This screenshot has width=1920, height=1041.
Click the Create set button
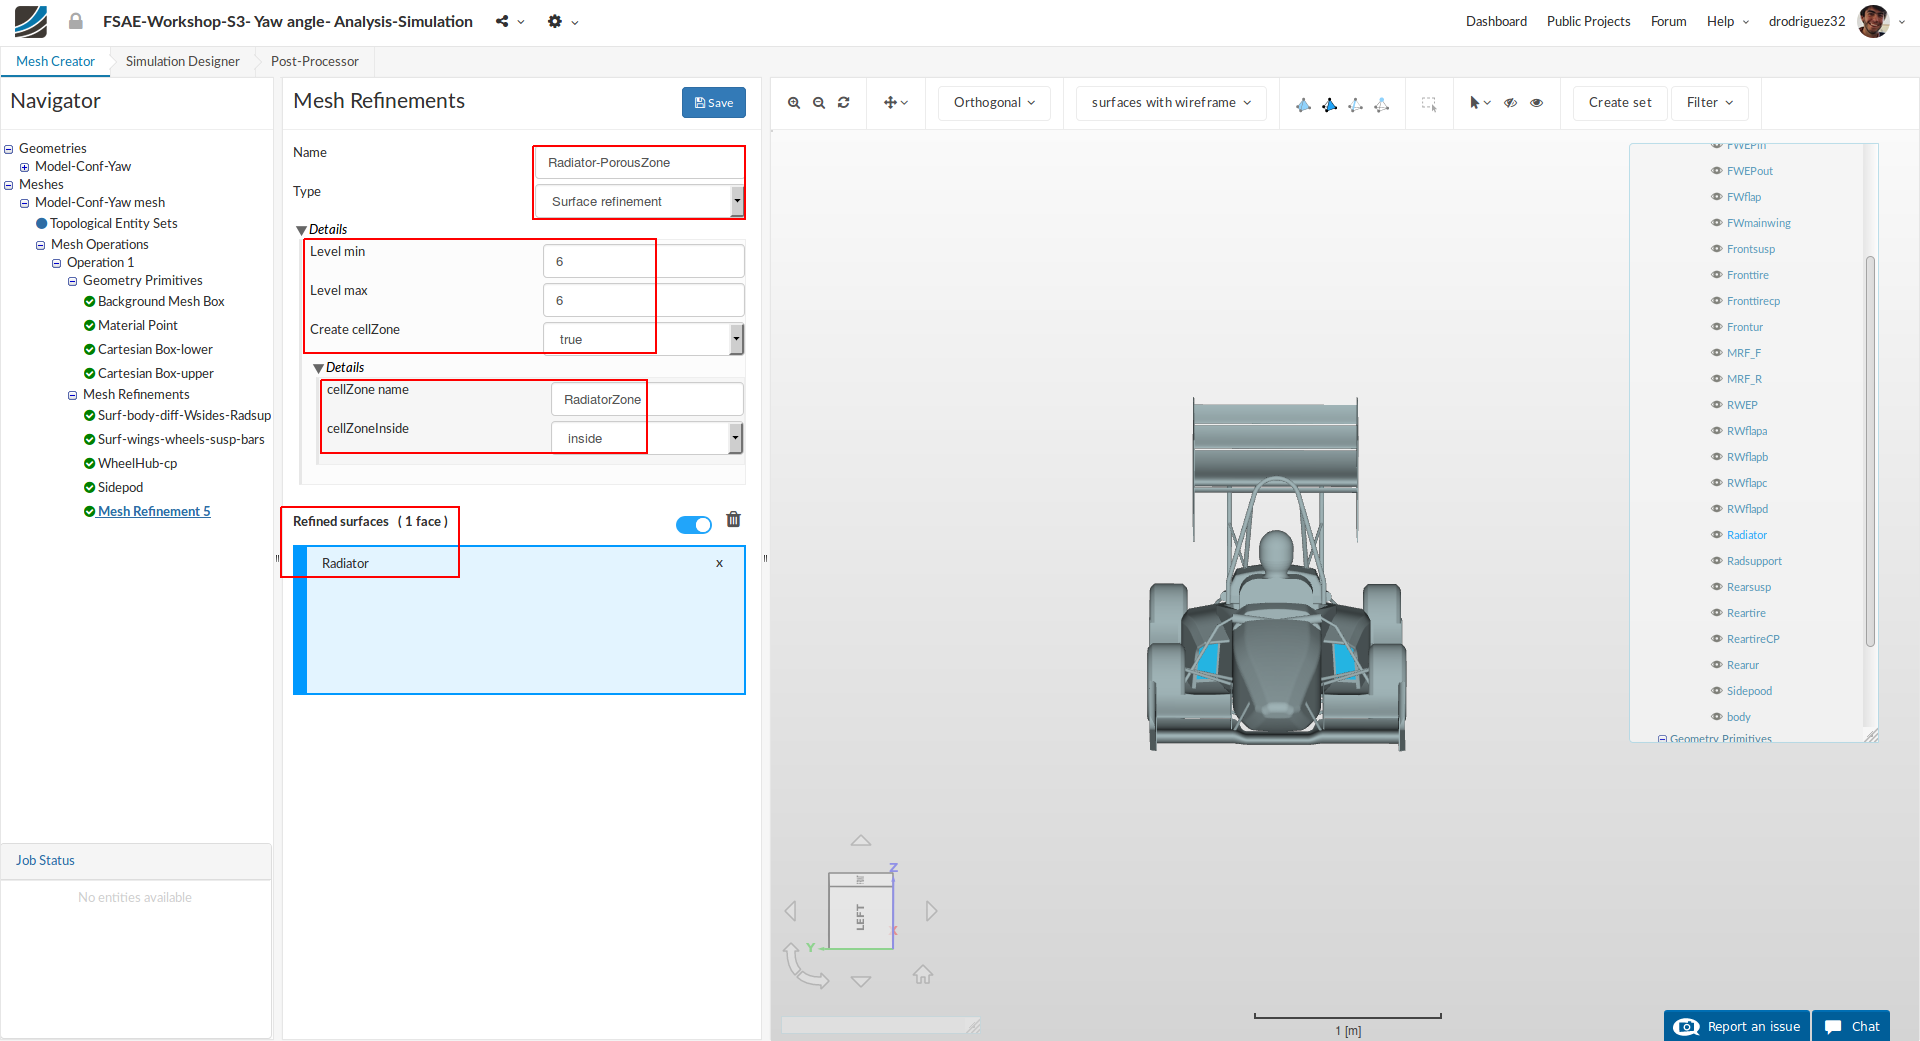(1620, 103)
